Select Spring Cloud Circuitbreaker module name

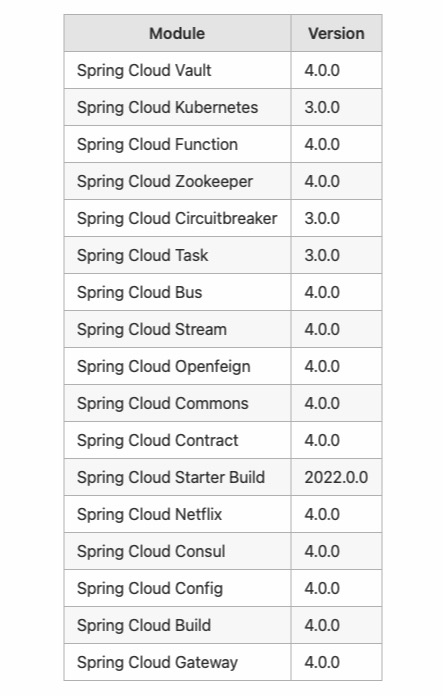coord(178,218)
